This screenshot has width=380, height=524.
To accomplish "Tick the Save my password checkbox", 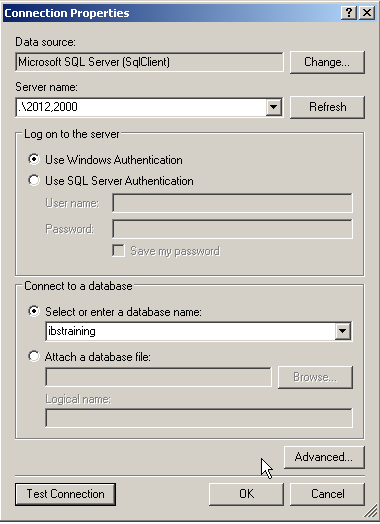I will 118,251.
